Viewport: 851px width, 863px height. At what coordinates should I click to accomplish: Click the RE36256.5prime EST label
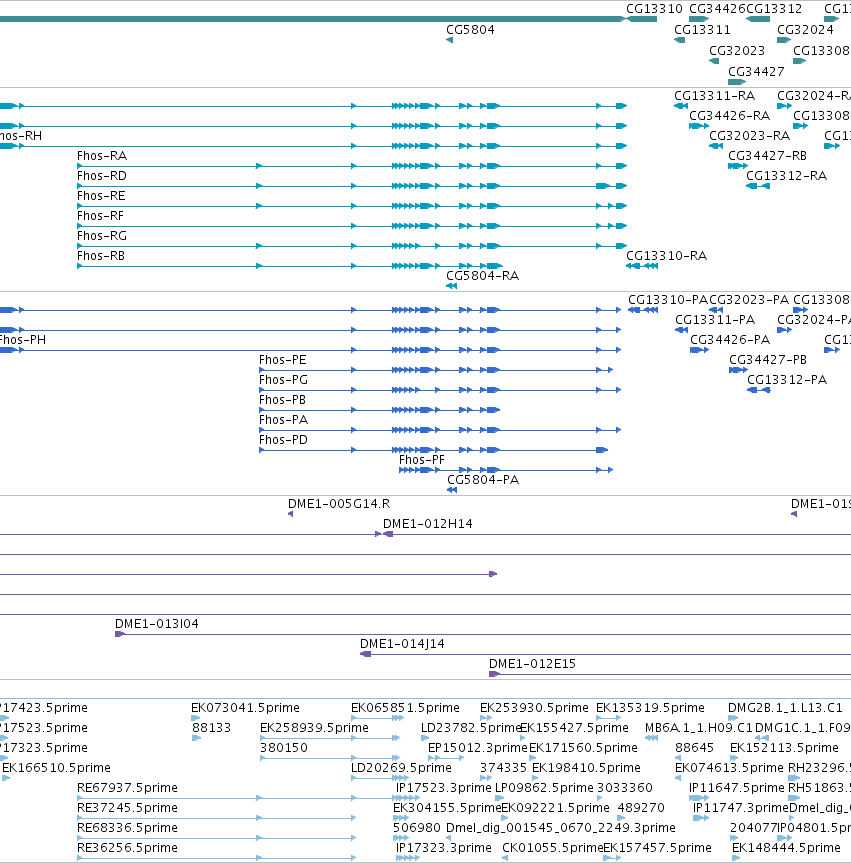pyautogui.click(x=127, y=848)
